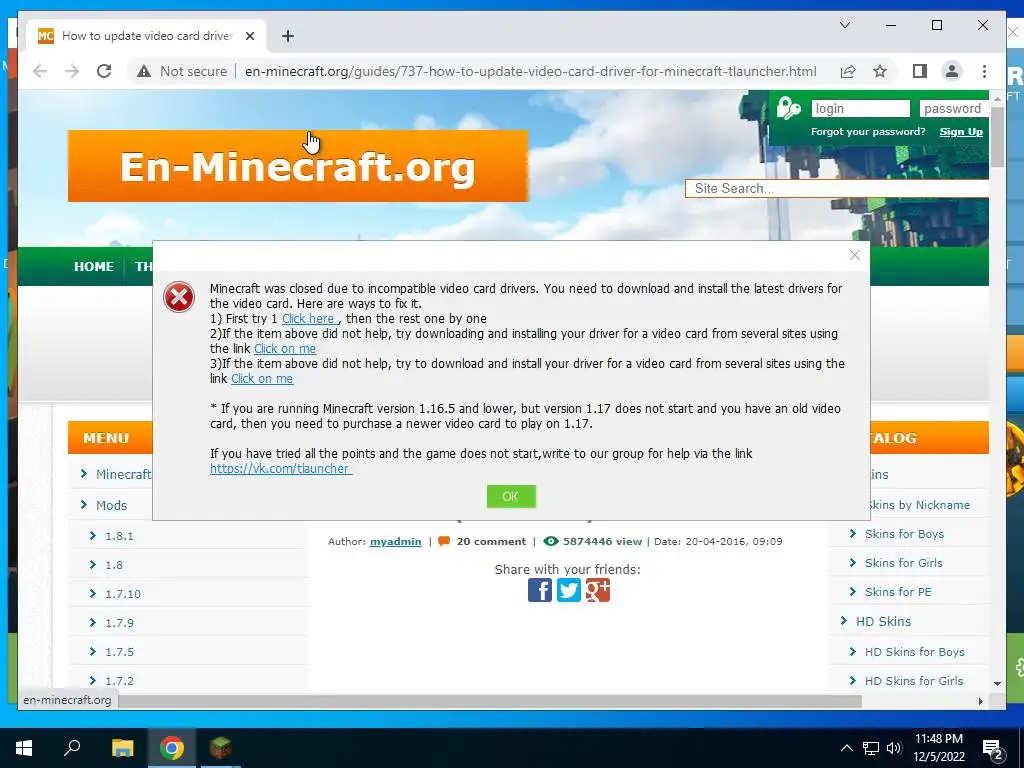Image resolution: width=1024 pixels, height=768 pixels.
Task: Open the Mods menu entry
Action: (111, 505)
